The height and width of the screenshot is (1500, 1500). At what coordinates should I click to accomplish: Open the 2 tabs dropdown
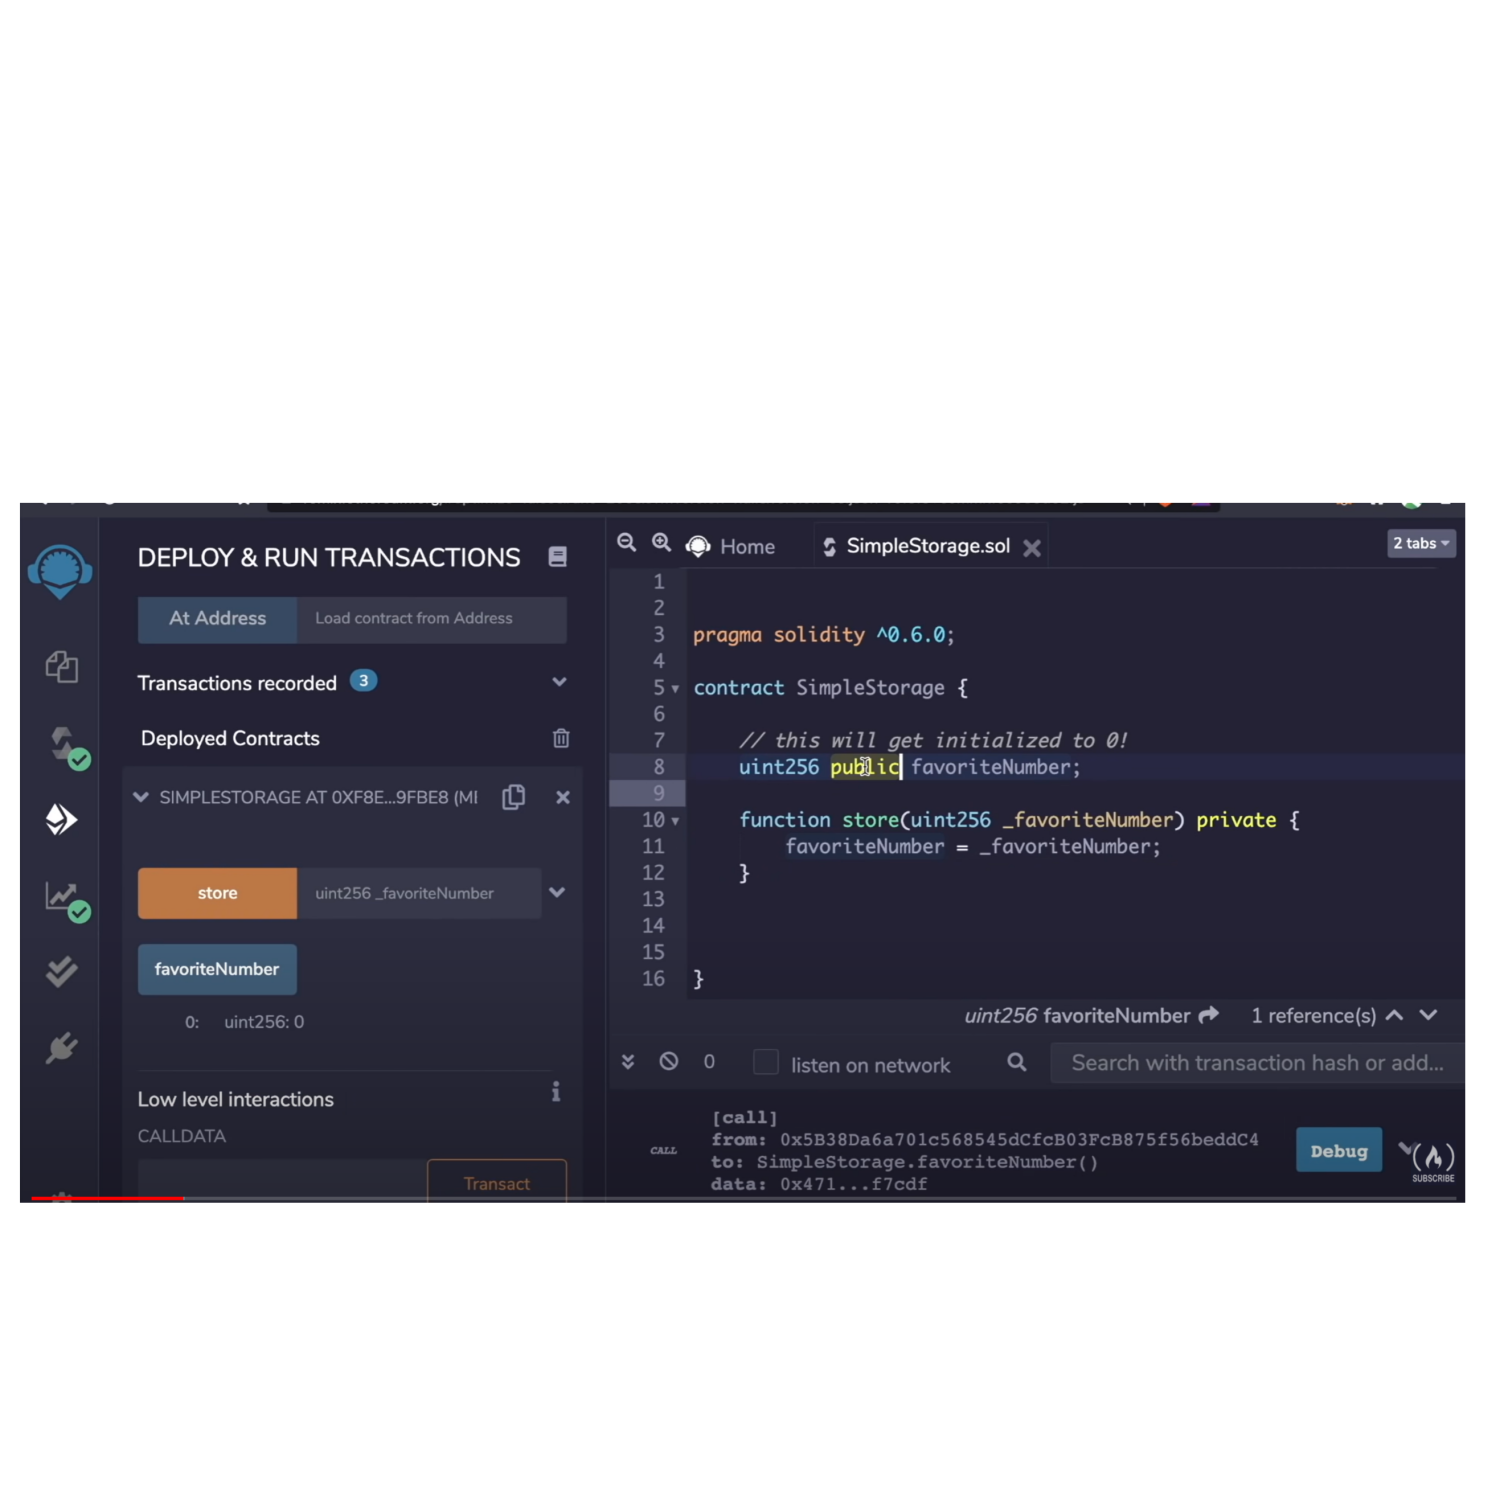(1420, 543)
